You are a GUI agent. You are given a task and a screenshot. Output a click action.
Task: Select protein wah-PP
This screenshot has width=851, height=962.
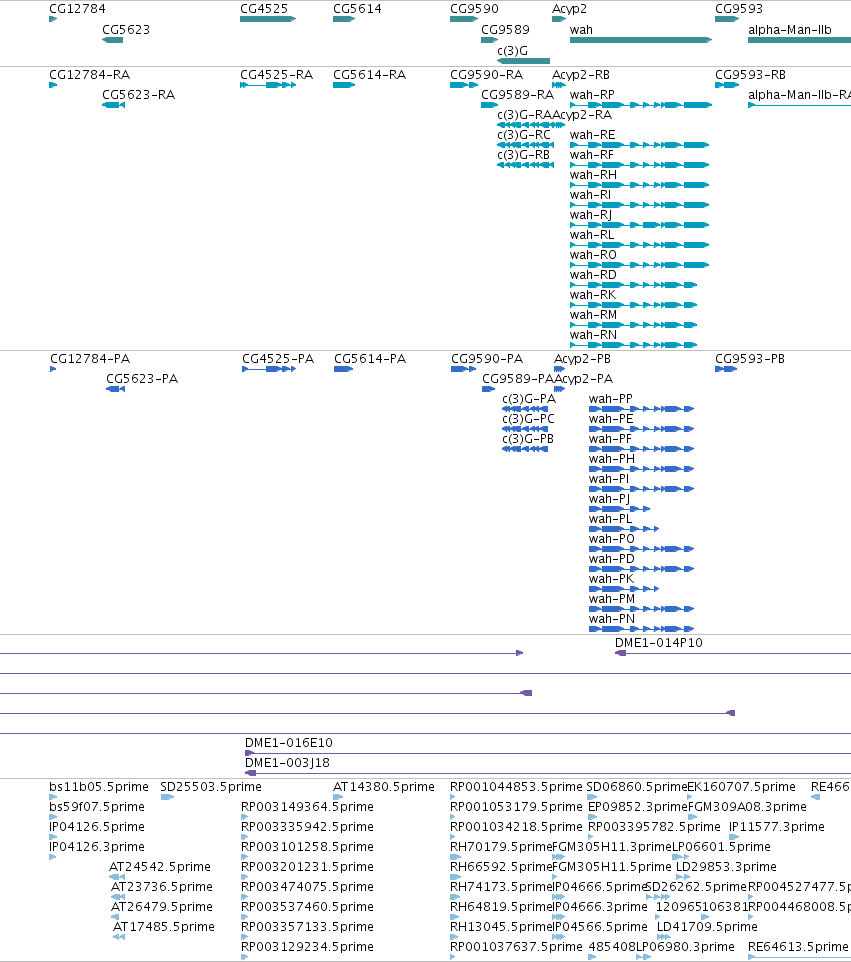pos(610,399)
